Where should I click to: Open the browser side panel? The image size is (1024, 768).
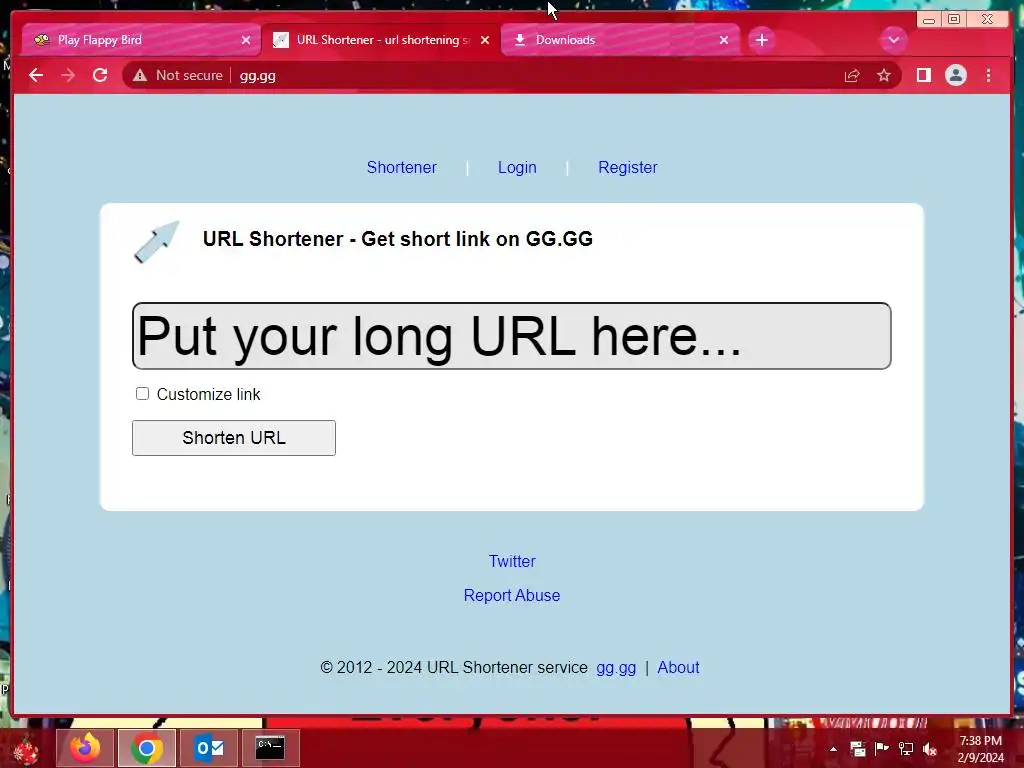click(x=923, y=76)
